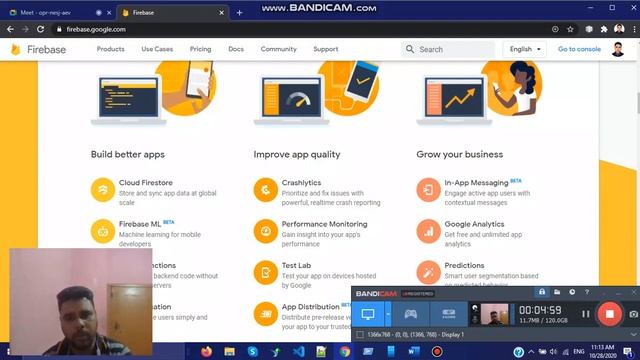Click the Predictions wand icon
The height and width of the screenshot is (360, 640).
(428, 273)
